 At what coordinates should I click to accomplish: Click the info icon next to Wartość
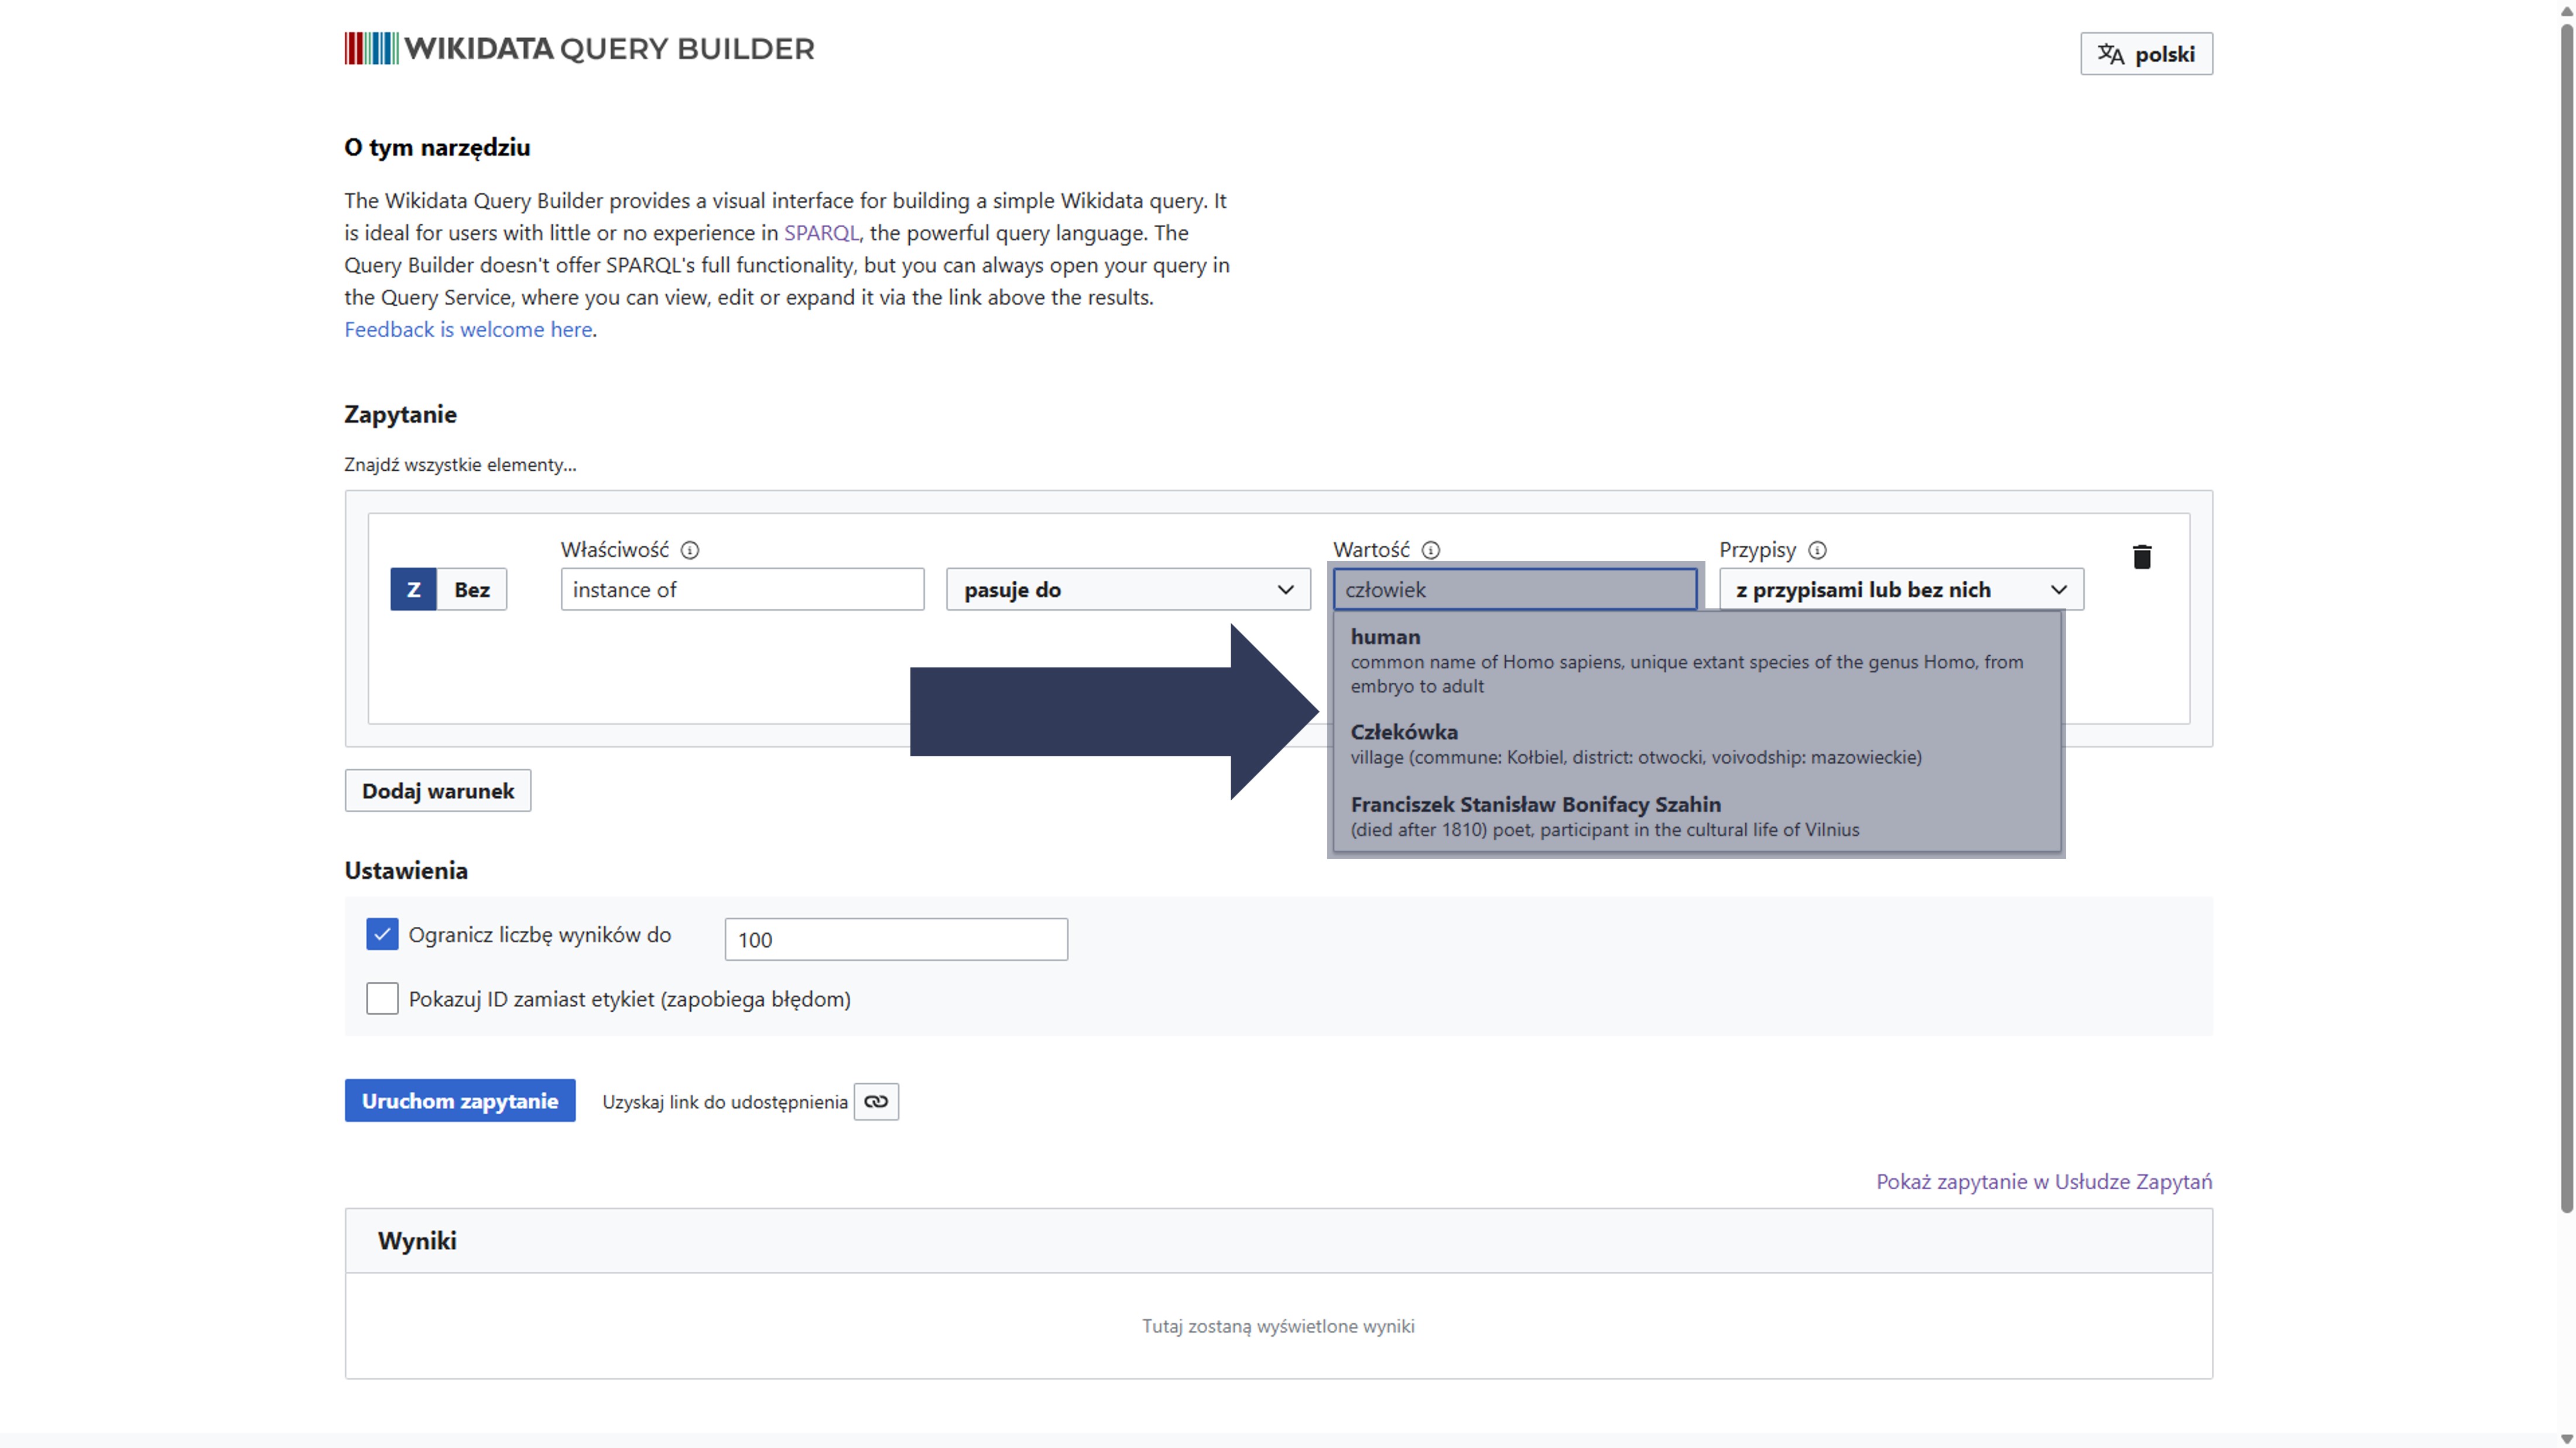pyautogui.click(x=1431, y=550)
